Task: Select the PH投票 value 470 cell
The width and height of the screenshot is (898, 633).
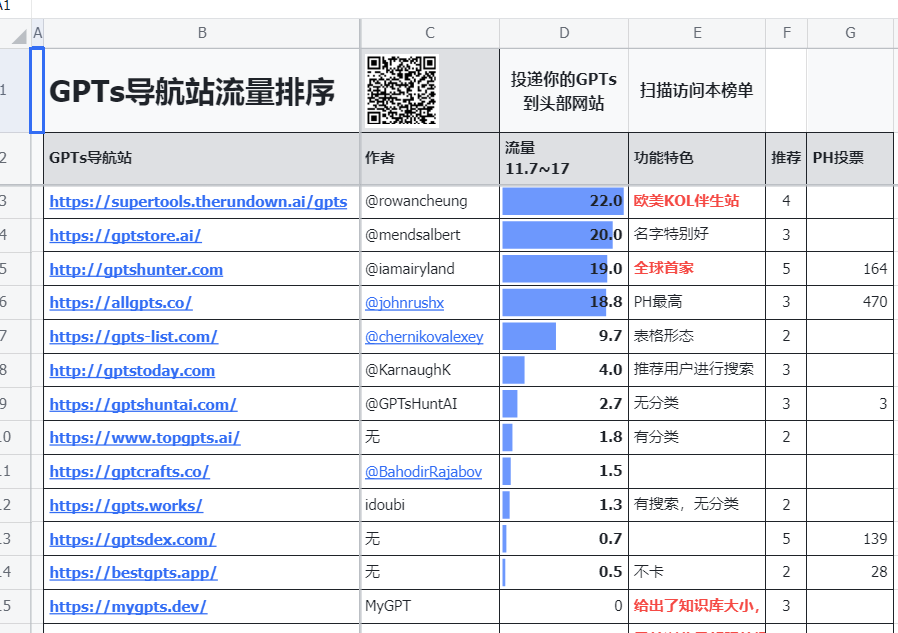Action: pos(850,302)
